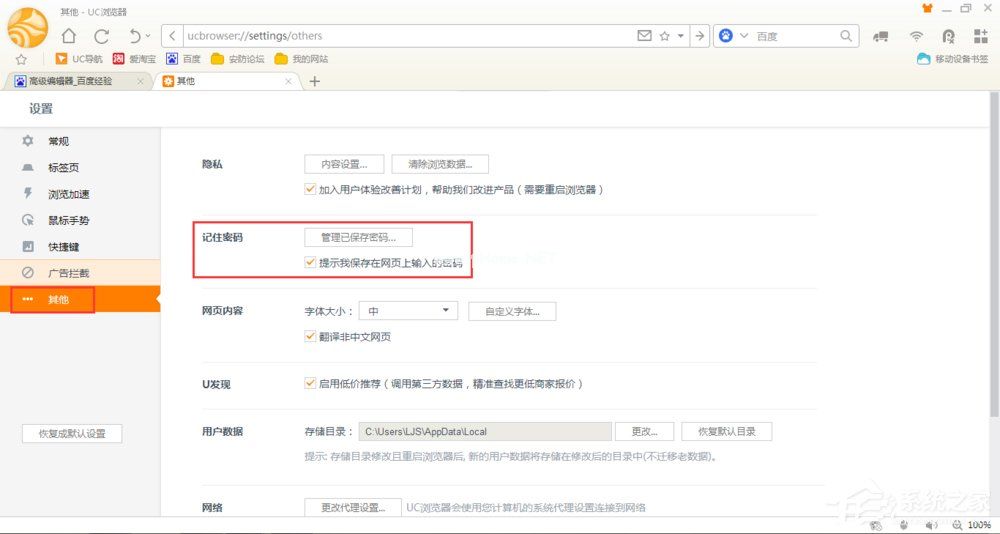This screenshot has width=1000, height=534.
Task: Click the magnifier search icon in the search box
Action: 846,36
